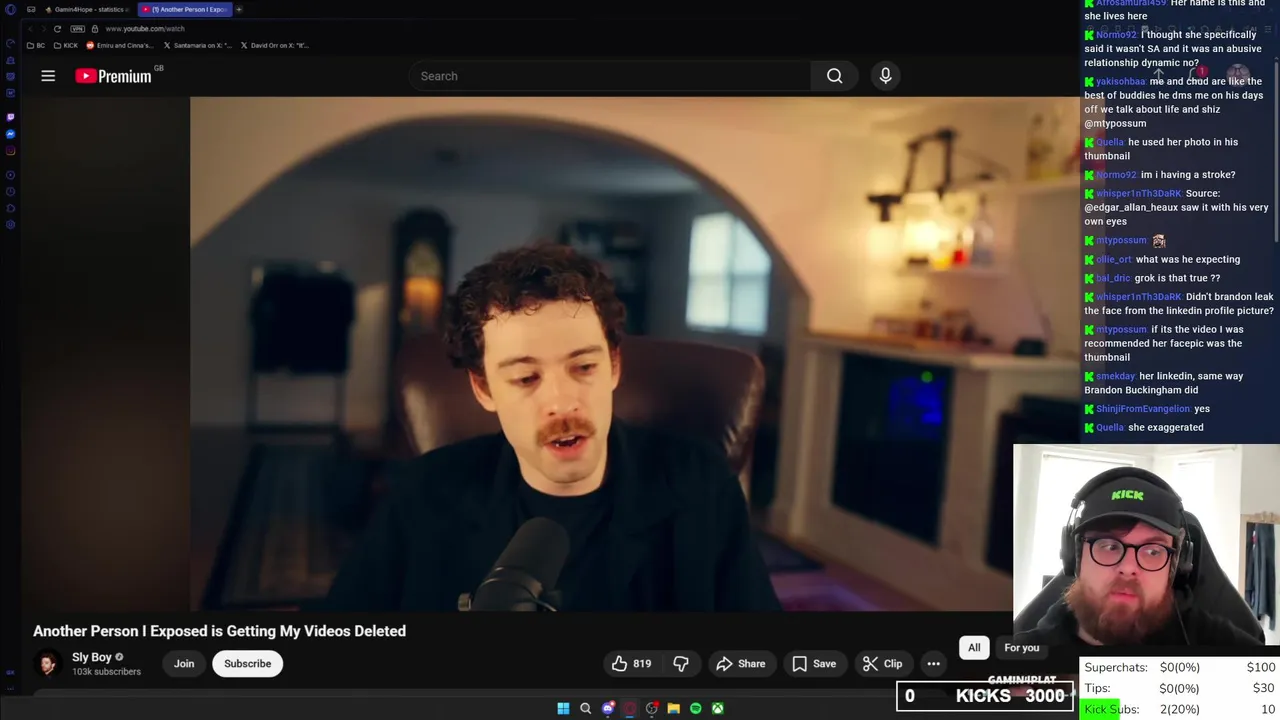Open the BC bookmarks folder
Image resolution: width=1280 pixels, height=720 pixels.
click(x=37, y=45)
